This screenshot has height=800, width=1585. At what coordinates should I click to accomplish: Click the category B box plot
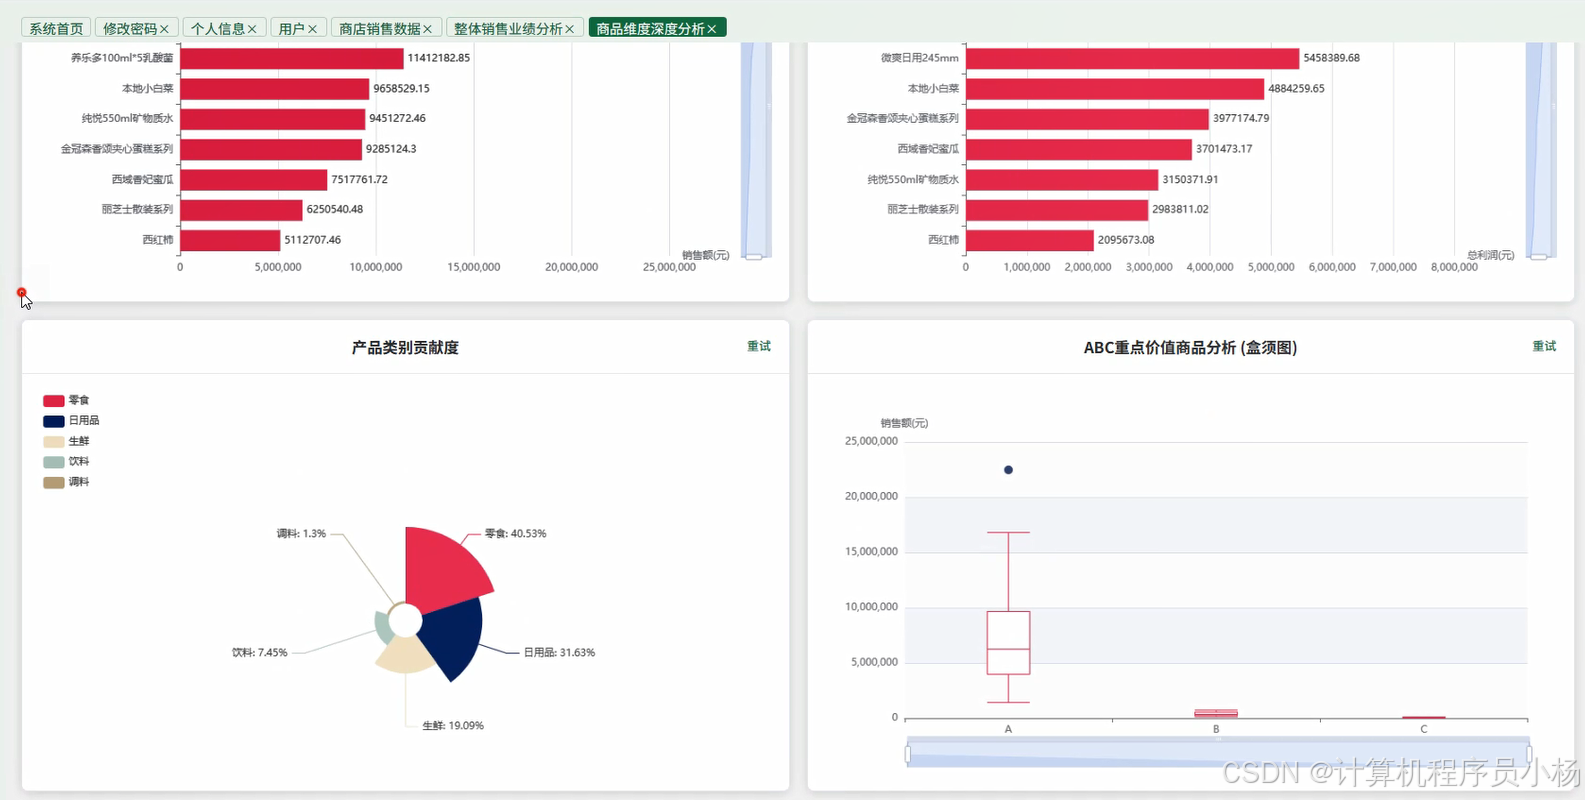(x=1216, y=714)
